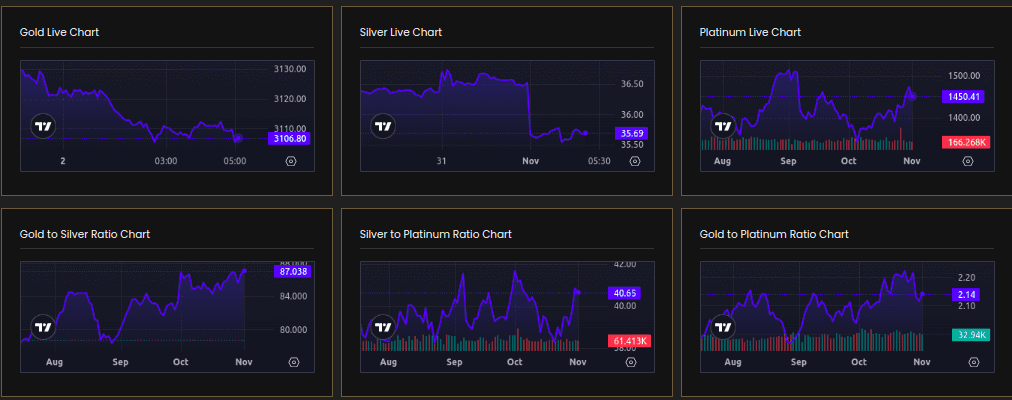Open settings gear on Gold to Platinum Ratio chart
Image resolution: width=1012 pixels, height=400 pixels.
point(971,362)
